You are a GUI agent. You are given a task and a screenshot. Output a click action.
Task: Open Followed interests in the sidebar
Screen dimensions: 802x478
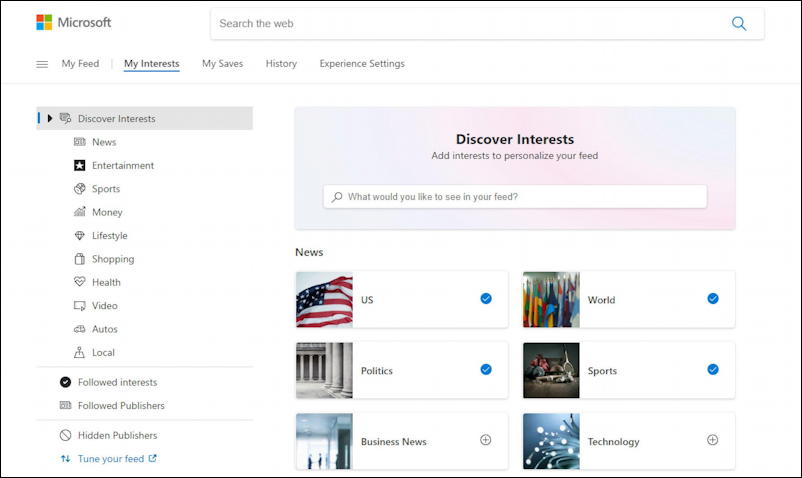point(117,382)
